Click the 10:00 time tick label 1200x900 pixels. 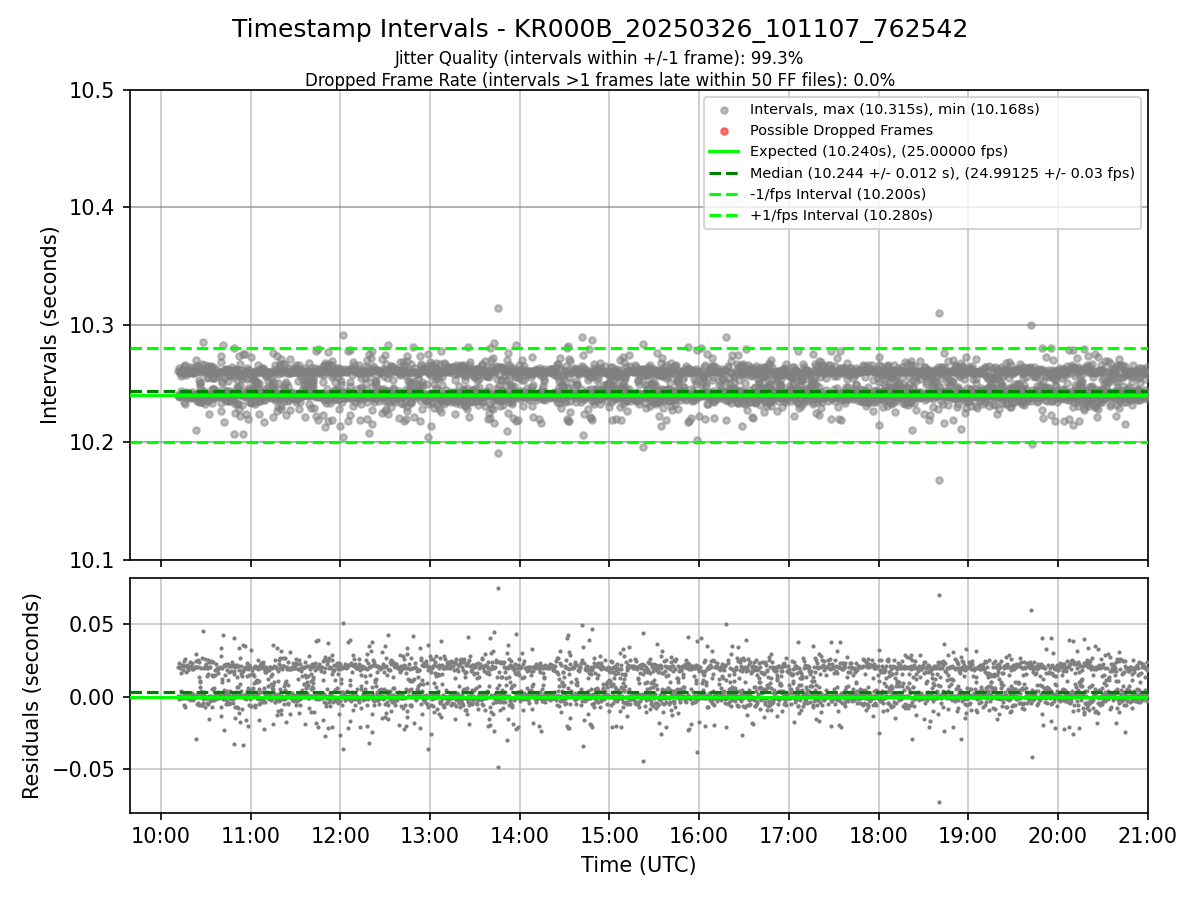[x=160, y=834]
